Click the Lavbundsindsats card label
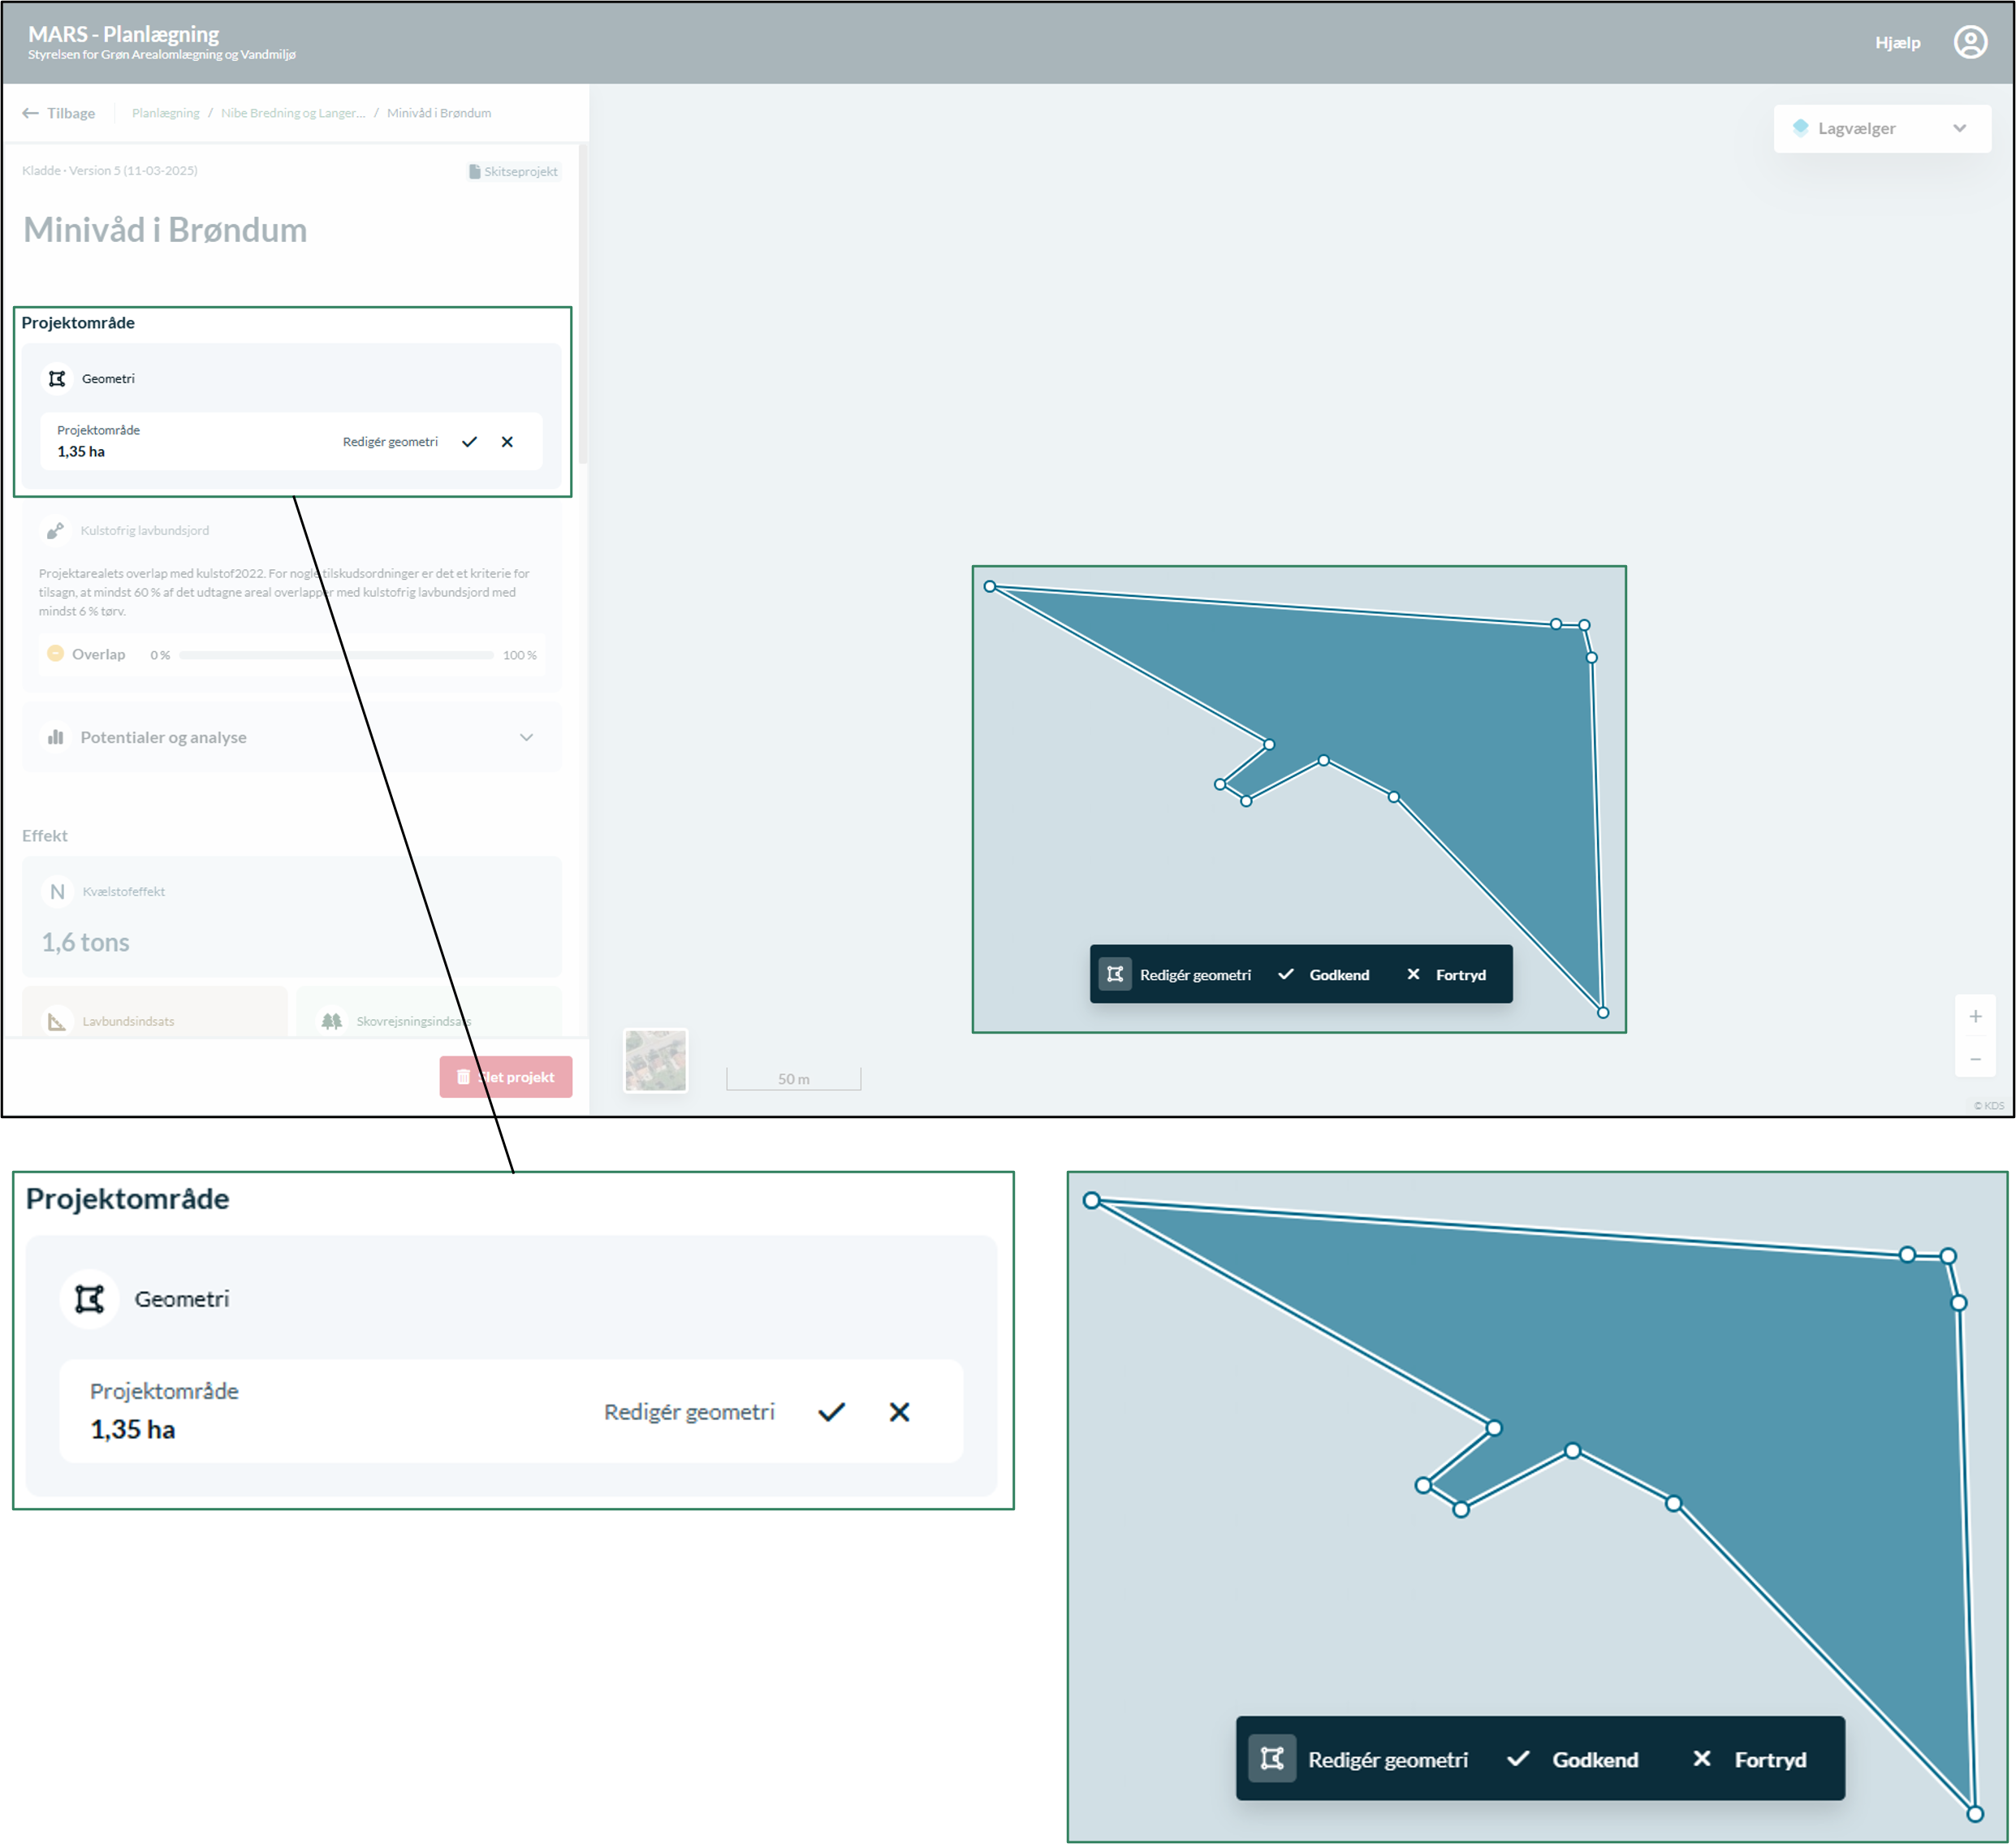This screenshot has width=2016, height=1844. (128, 1021)
